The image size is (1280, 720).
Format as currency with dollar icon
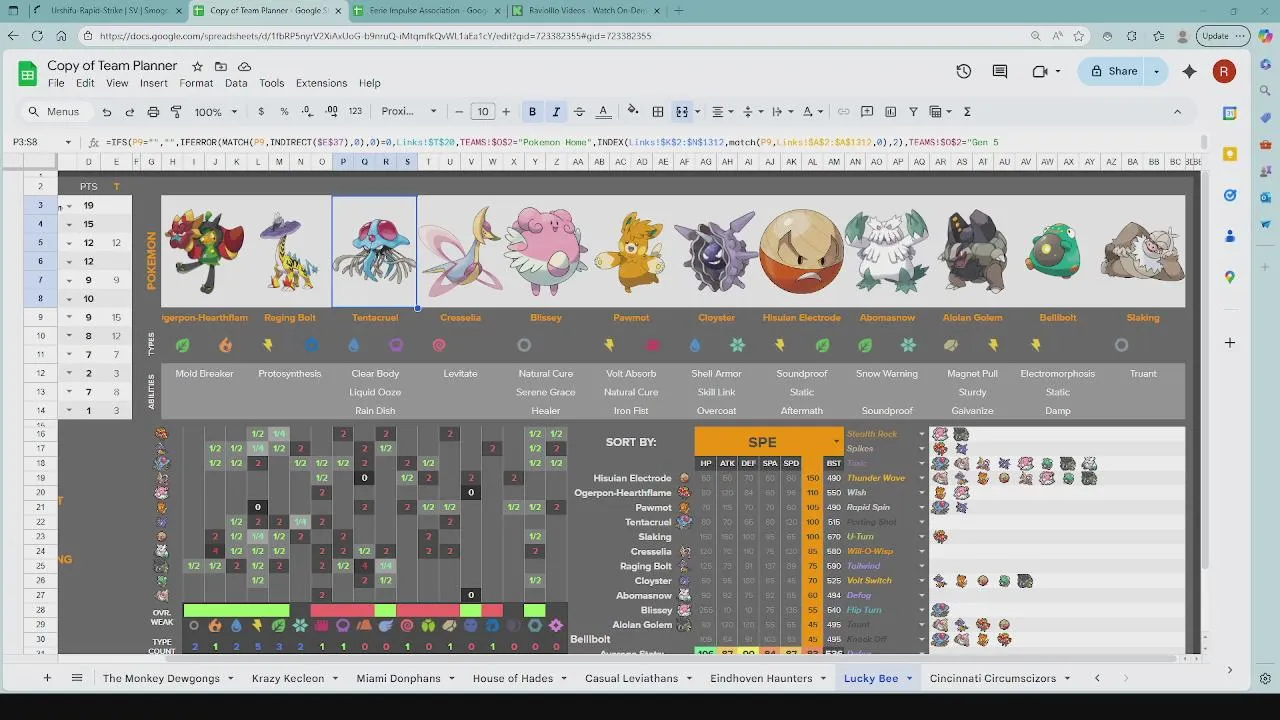(x=261, y=112)
